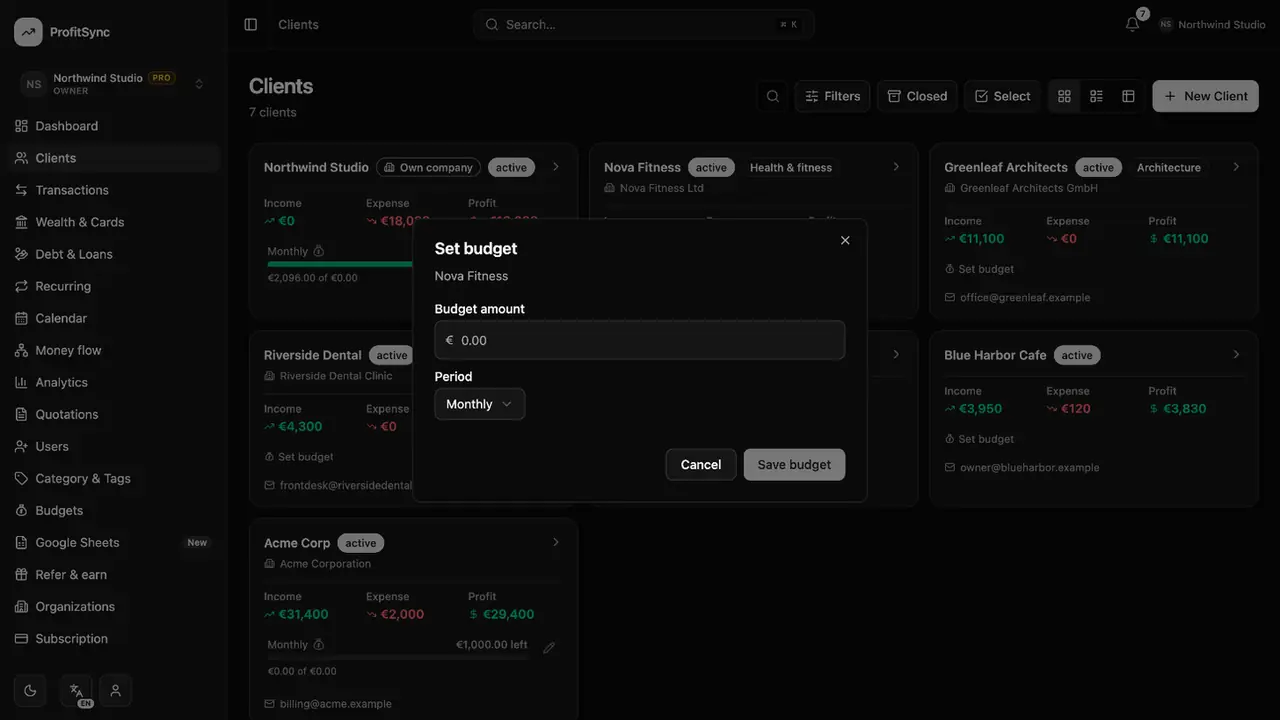
Task: Cancel the Set budget dialog
Action: click(701, 464)
